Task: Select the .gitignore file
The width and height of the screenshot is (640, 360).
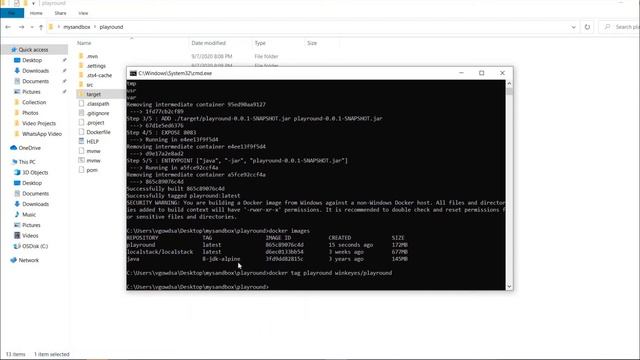Action: point(98,113)
